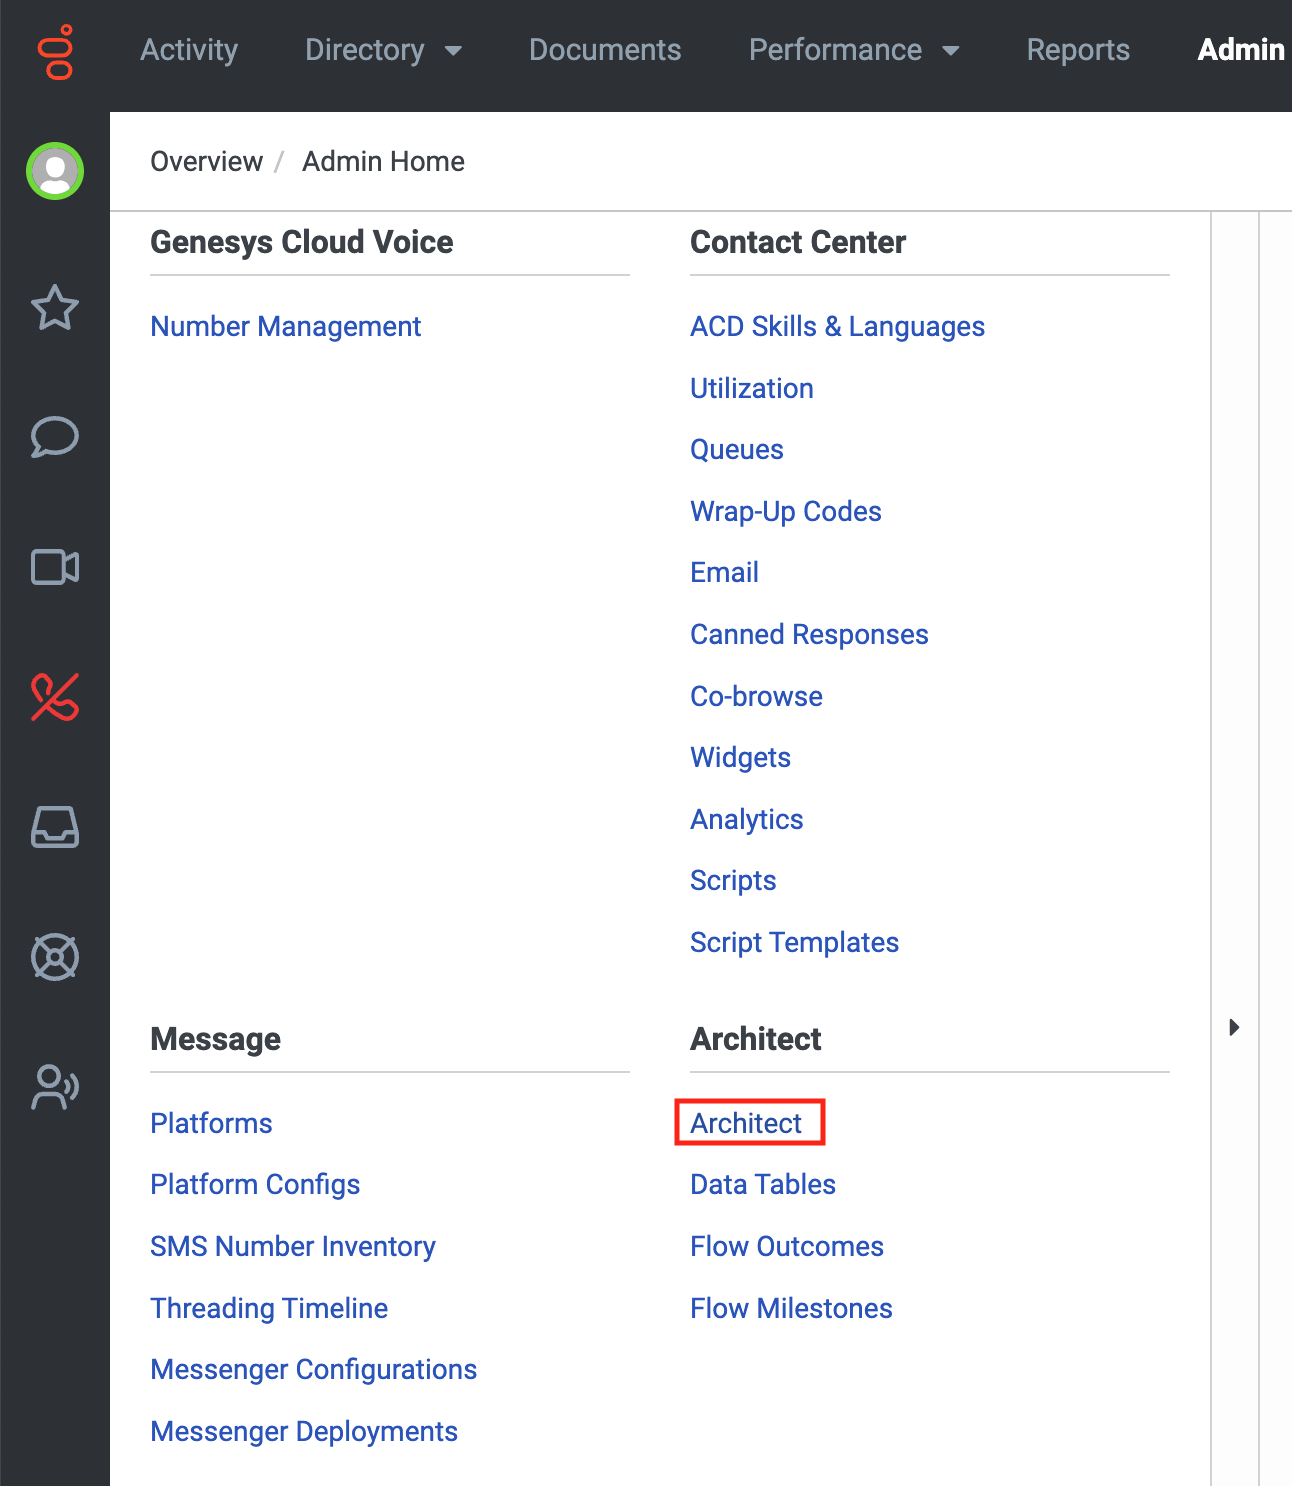Open the Queues link

[737, 450]
